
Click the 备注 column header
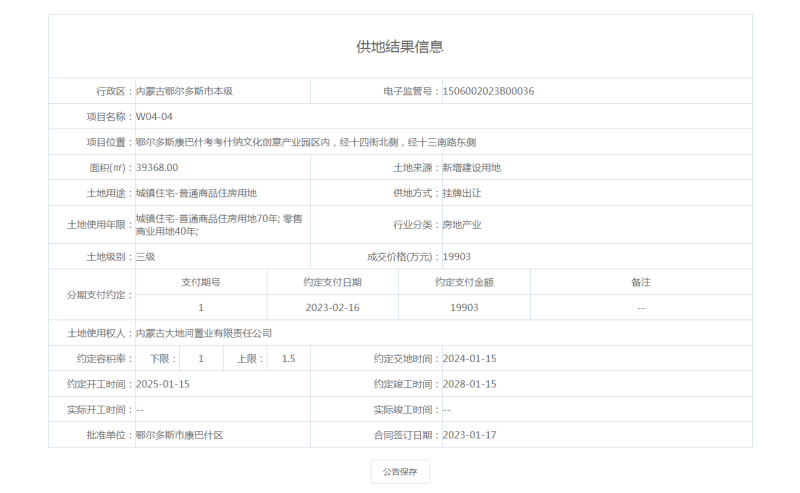tap(641, 282)
